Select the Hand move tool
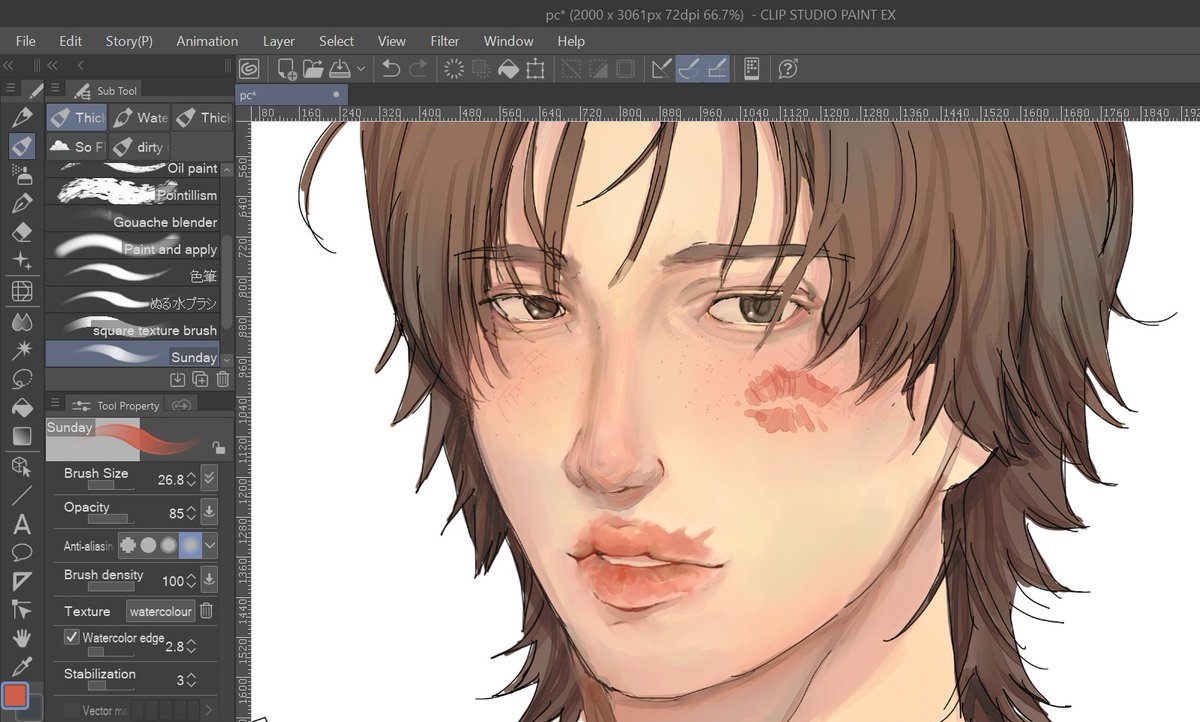The width and height of the screenshot is (1200, 722). tap(22, 638)
